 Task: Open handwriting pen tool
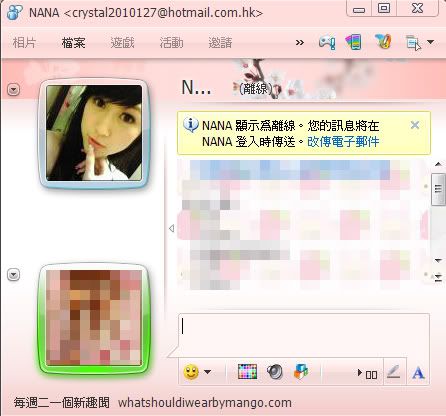[393, 372]
